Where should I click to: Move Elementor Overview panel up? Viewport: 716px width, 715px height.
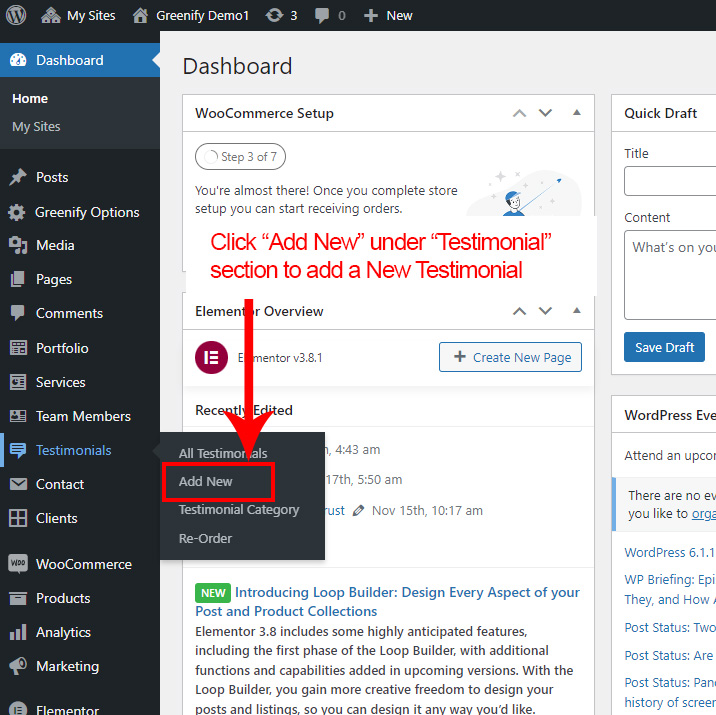pyautogui.click(x=519, y=311)
